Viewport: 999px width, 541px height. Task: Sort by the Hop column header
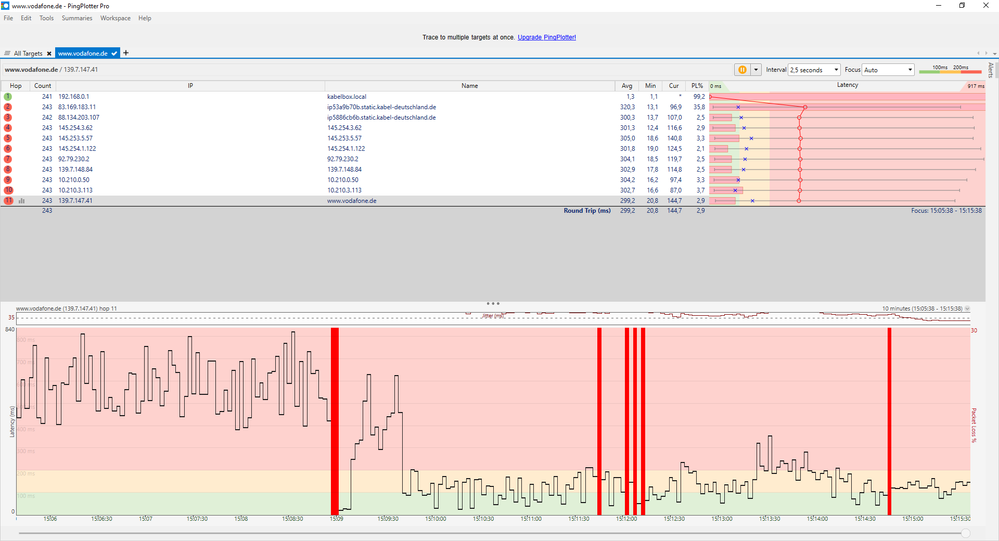[16, 85]
